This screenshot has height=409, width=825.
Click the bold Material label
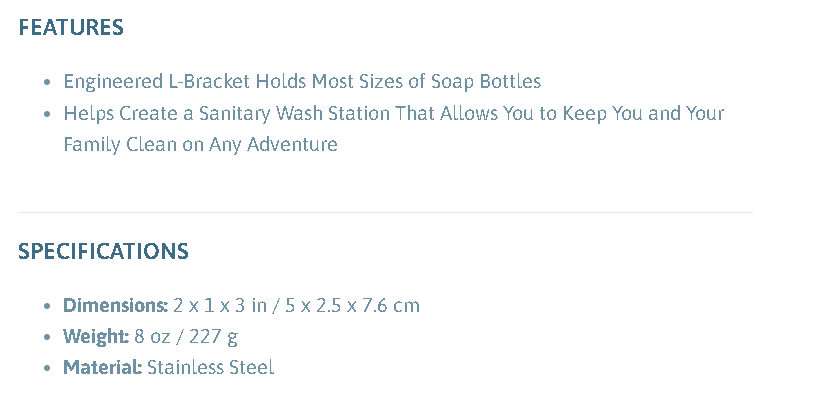(x=102, y=367)
